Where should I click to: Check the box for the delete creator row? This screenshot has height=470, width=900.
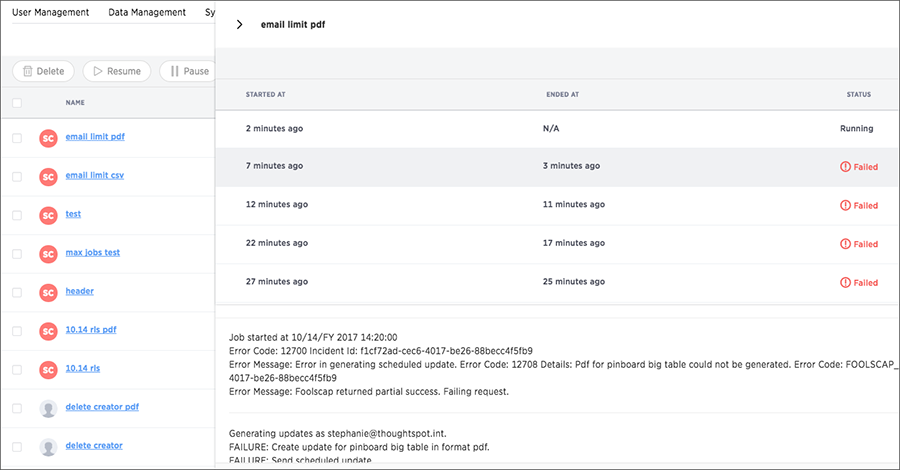point(17,446)
